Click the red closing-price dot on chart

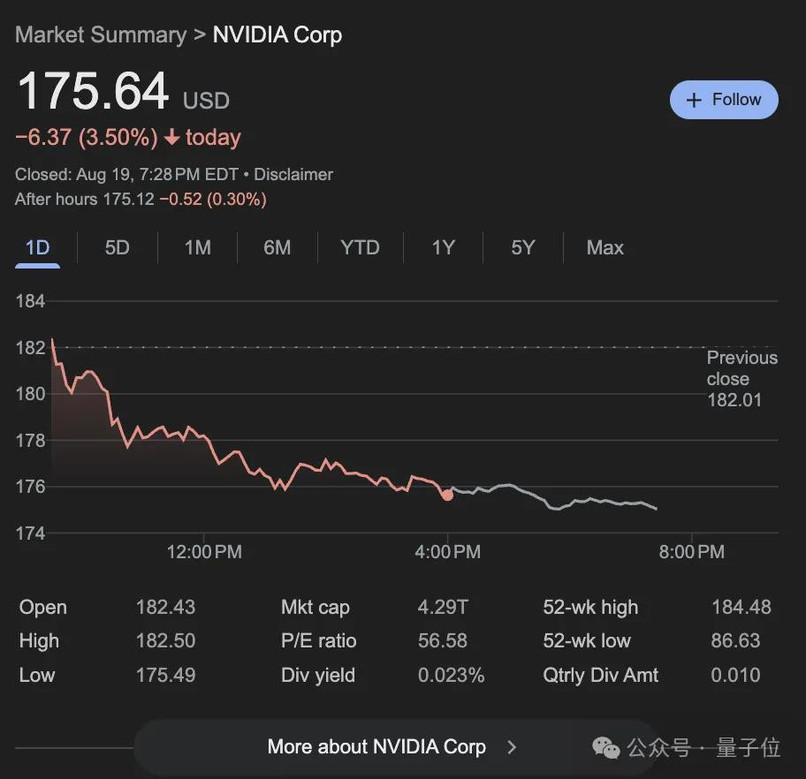447,495
